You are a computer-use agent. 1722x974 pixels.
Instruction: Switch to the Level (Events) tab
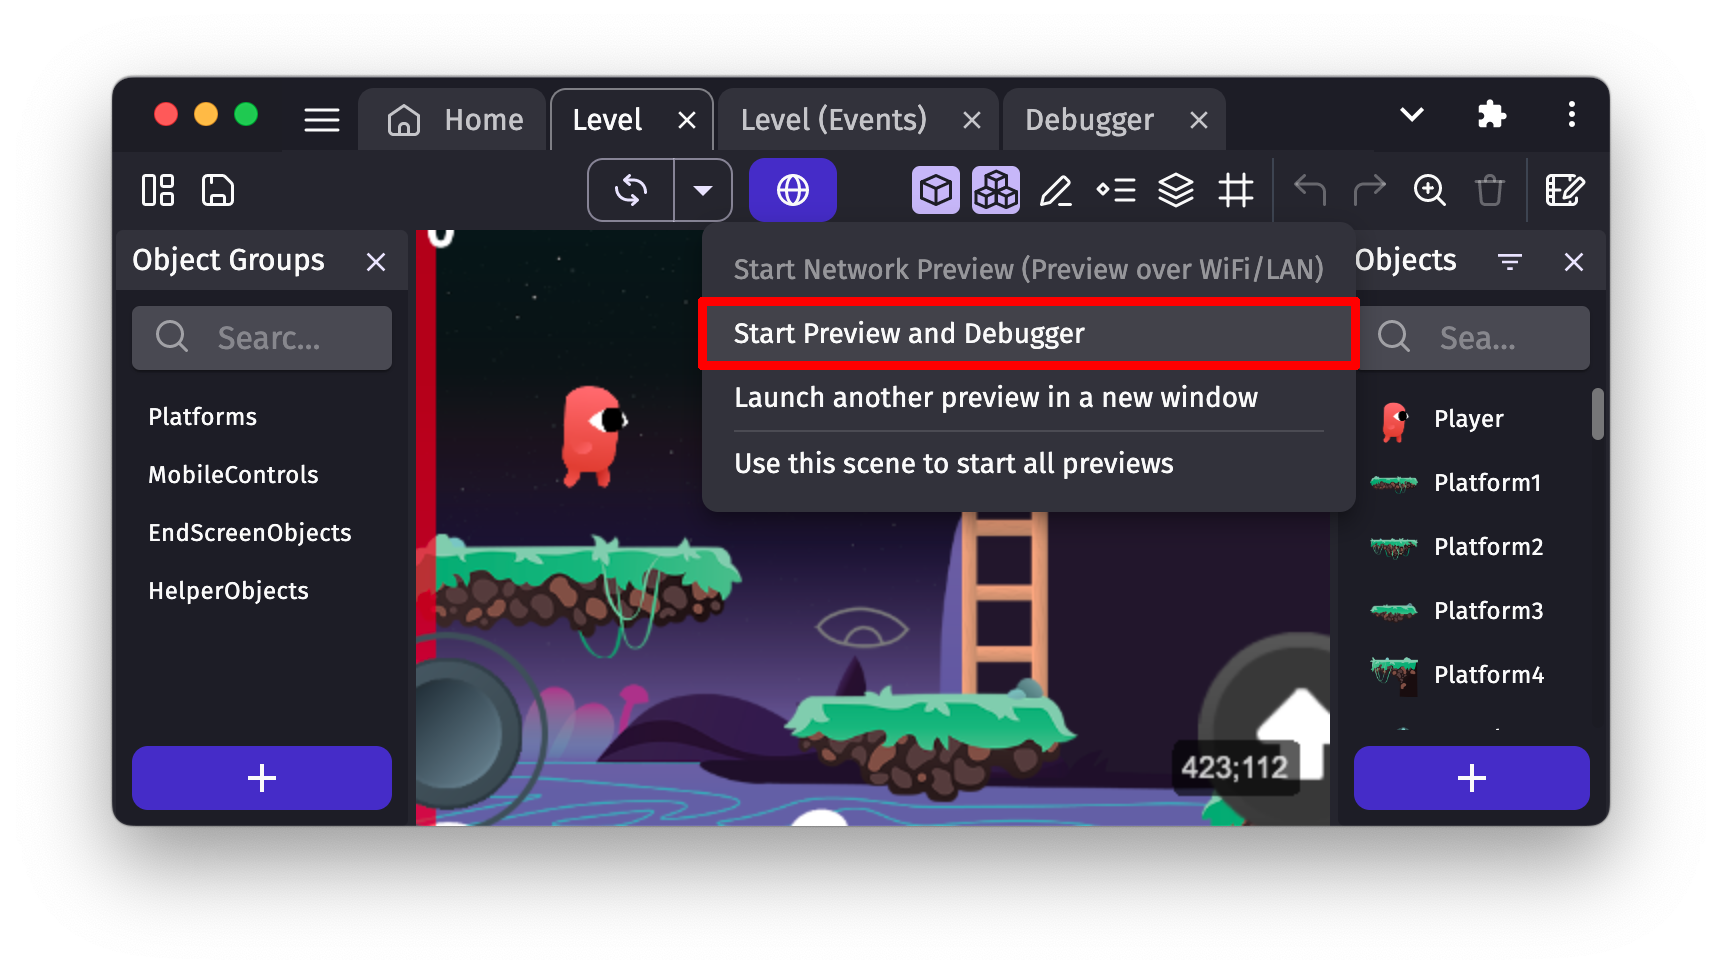pos(833,120)
